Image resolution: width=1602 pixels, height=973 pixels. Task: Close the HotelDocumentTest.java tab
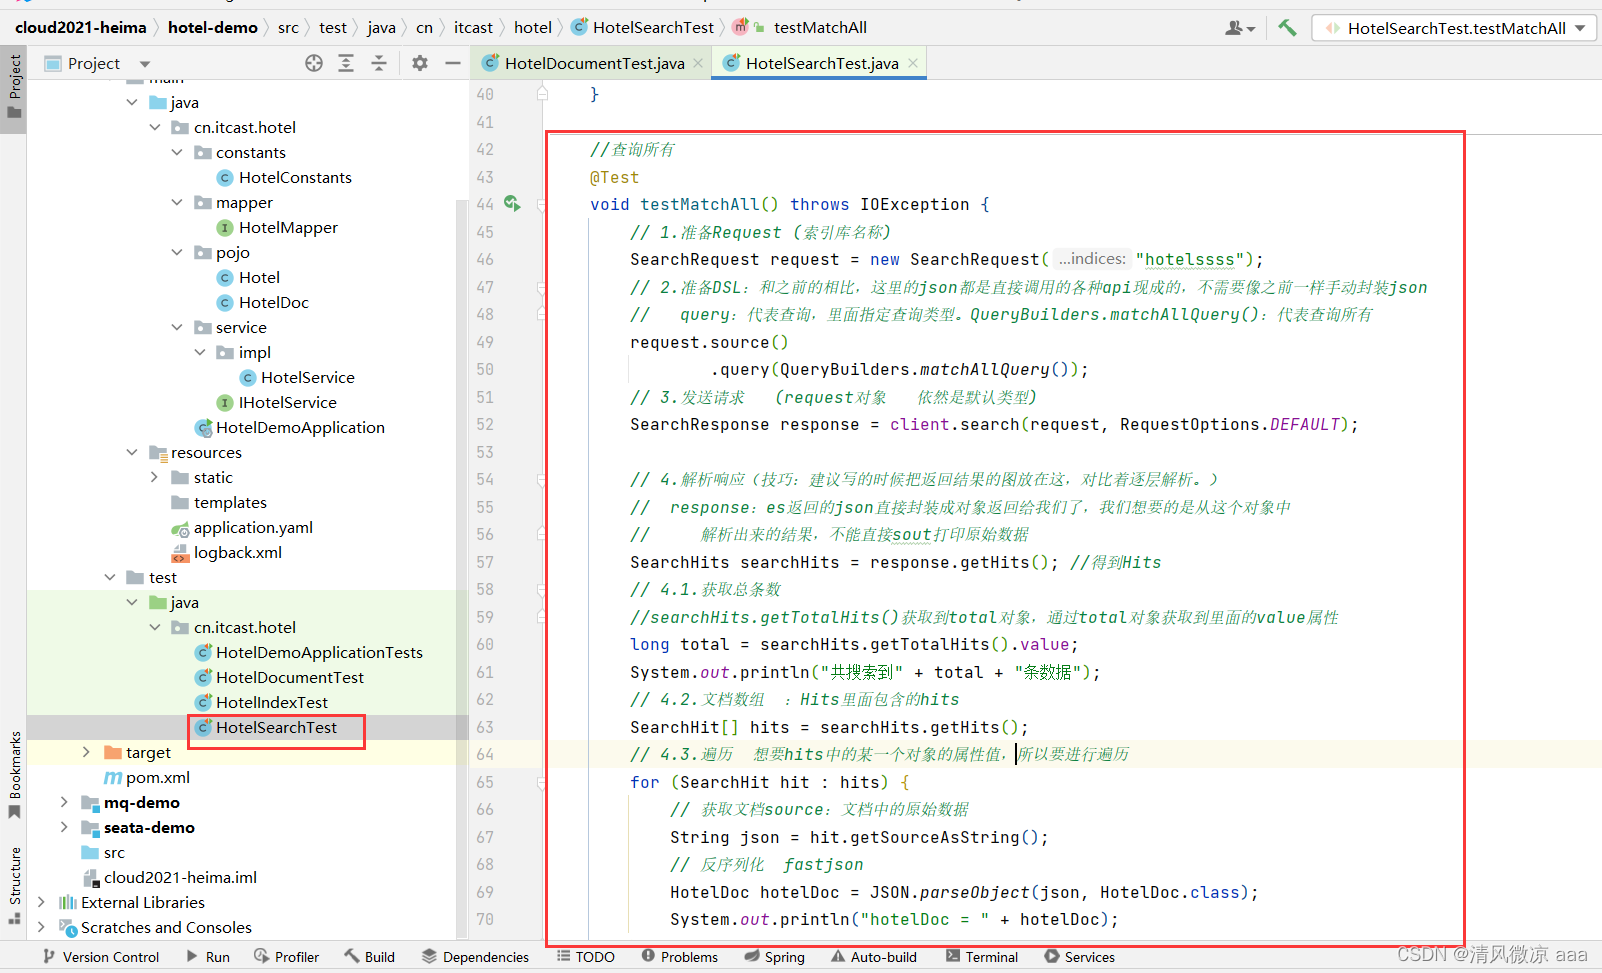(x=698, y=63)
